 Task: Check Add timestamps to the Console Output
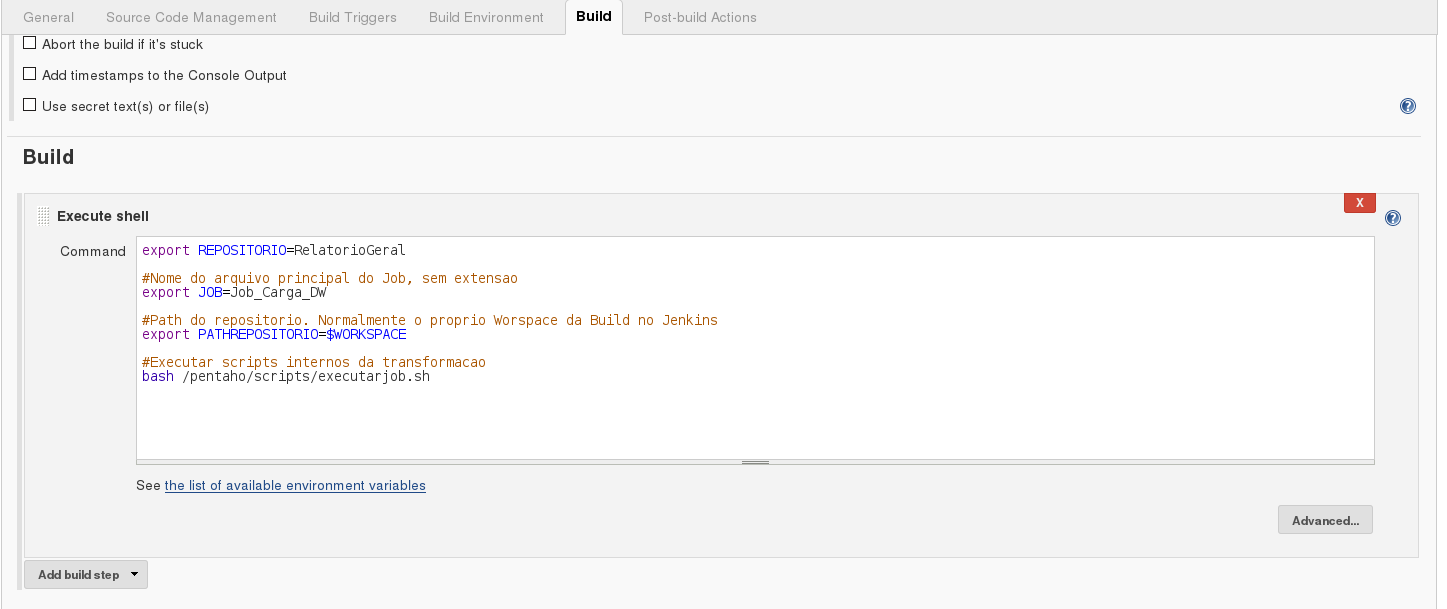[30, 75]
